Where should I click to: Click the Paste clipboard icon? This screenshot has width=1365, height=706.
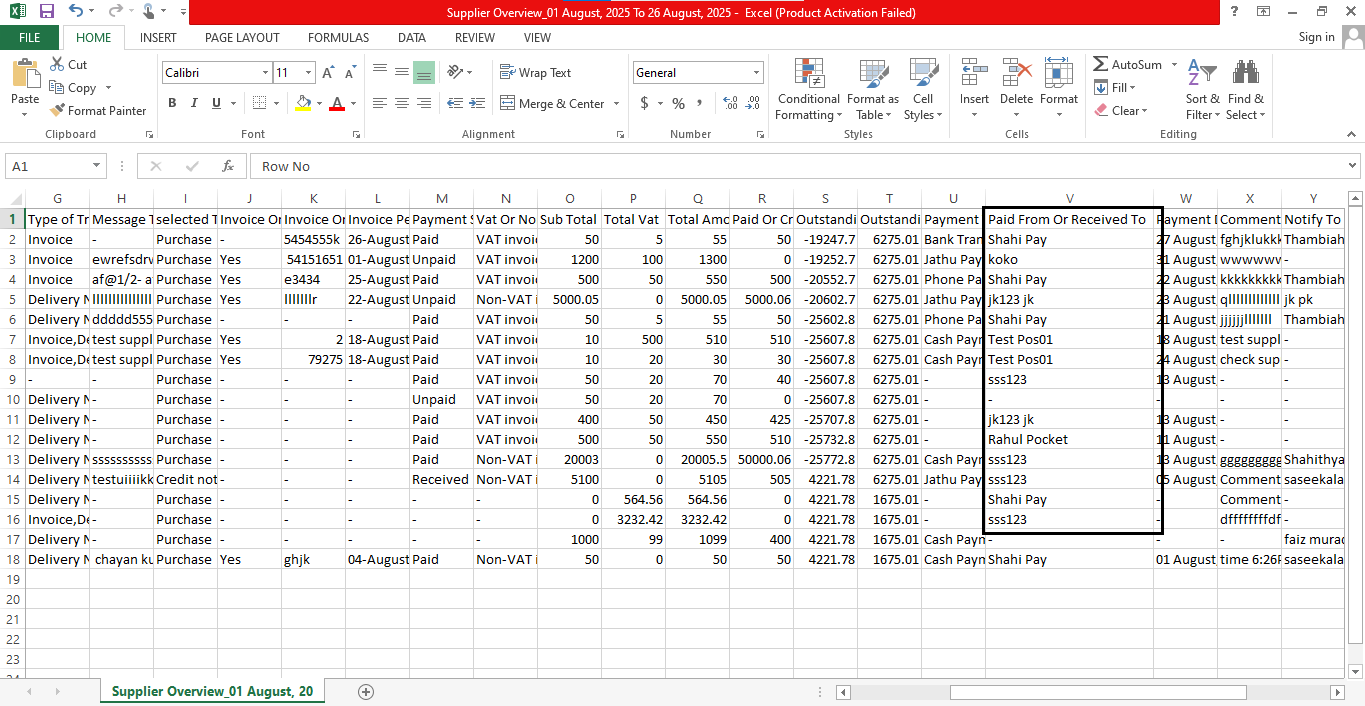click(25, 74)
